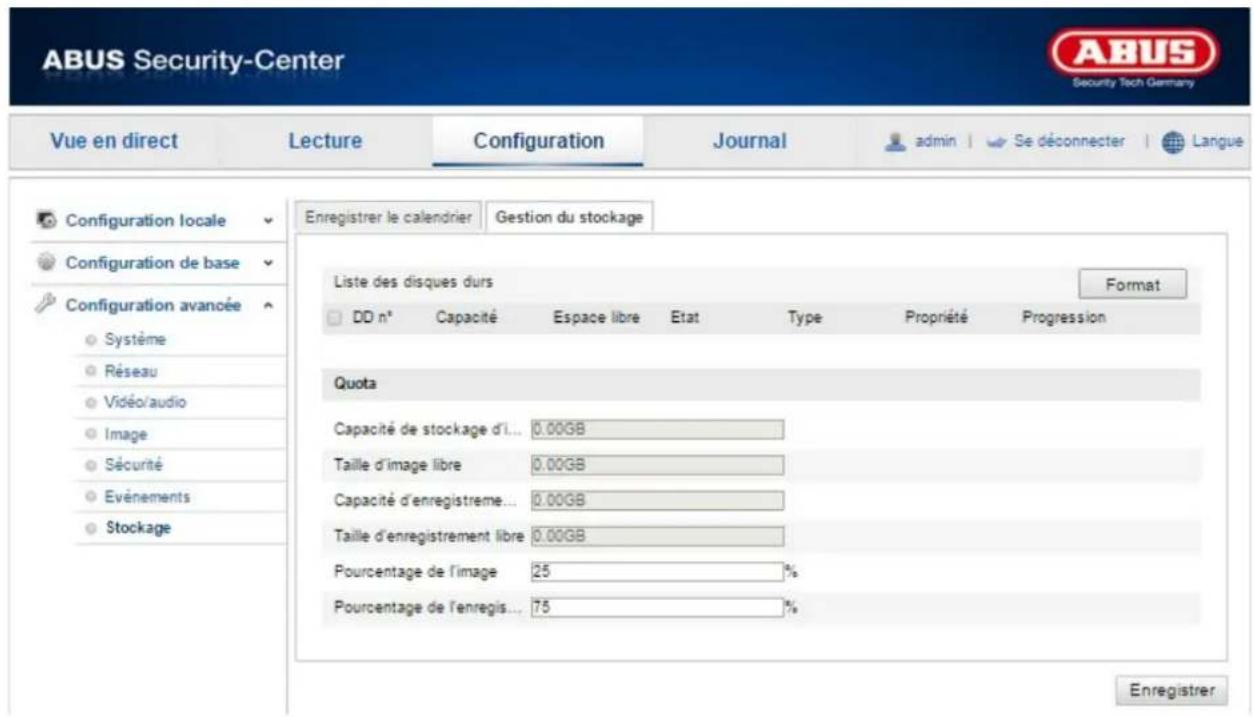Click the Capacité de stockage d'image field
The image size is (1254, 717).
[x=656, y=429]
